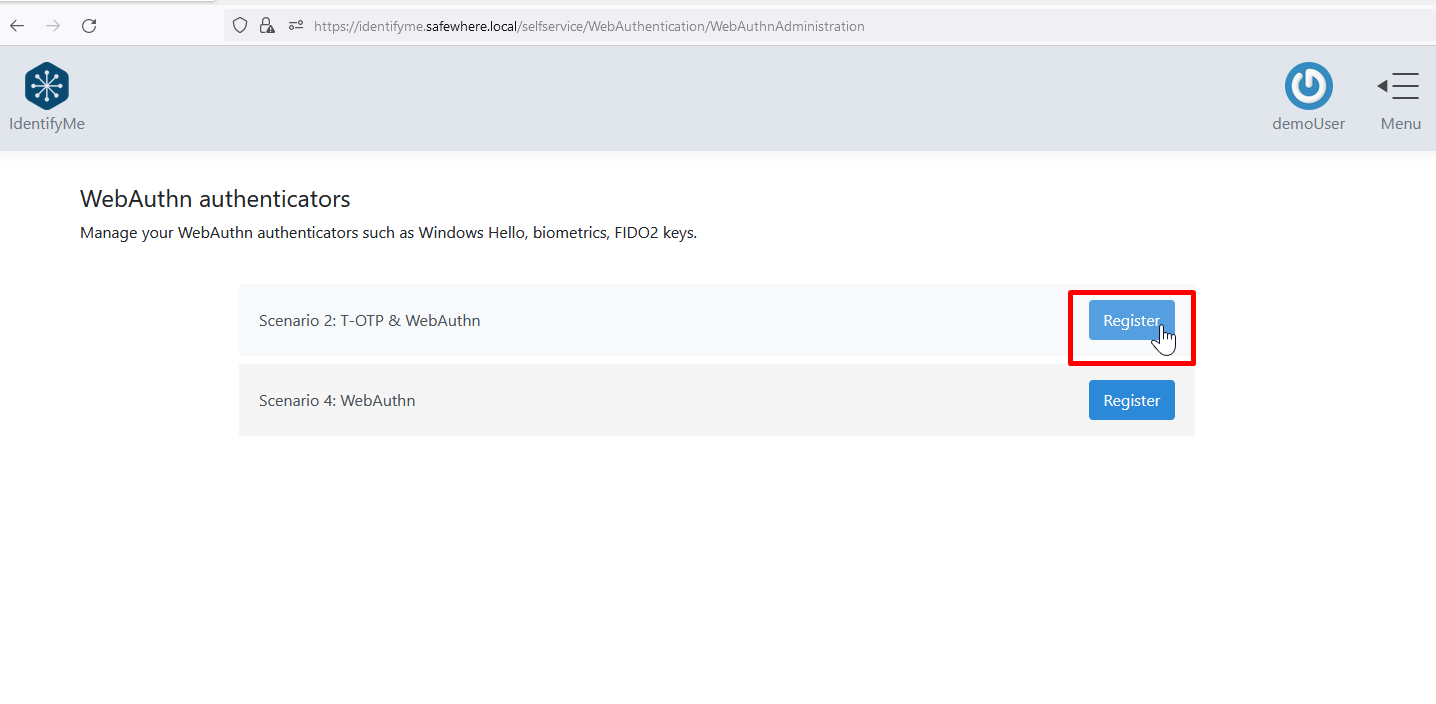Click the IdentifyMe hexagon logo
This screenshot has height=704, width=1436.
tap(47, 86)
